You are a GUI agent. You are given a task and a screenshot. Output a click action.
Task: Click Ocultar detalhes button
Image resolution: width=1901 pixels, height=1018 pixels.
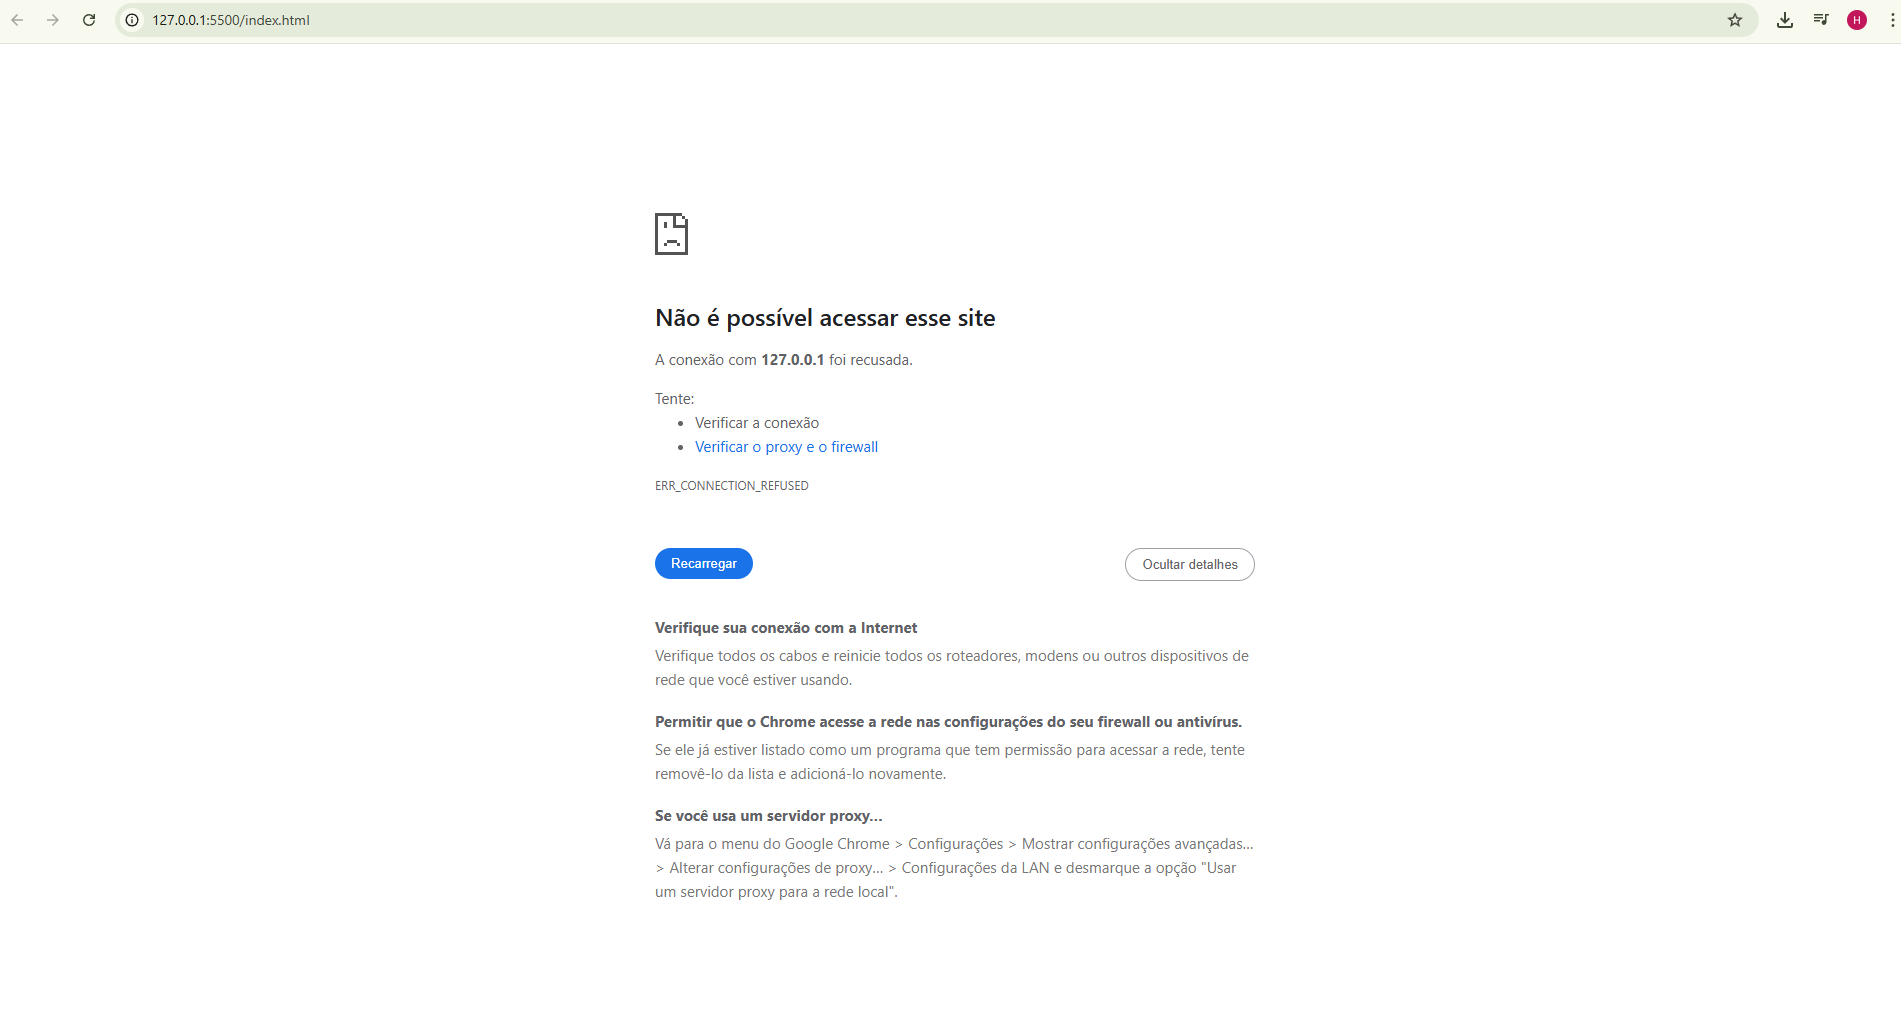pos(1190,565)
